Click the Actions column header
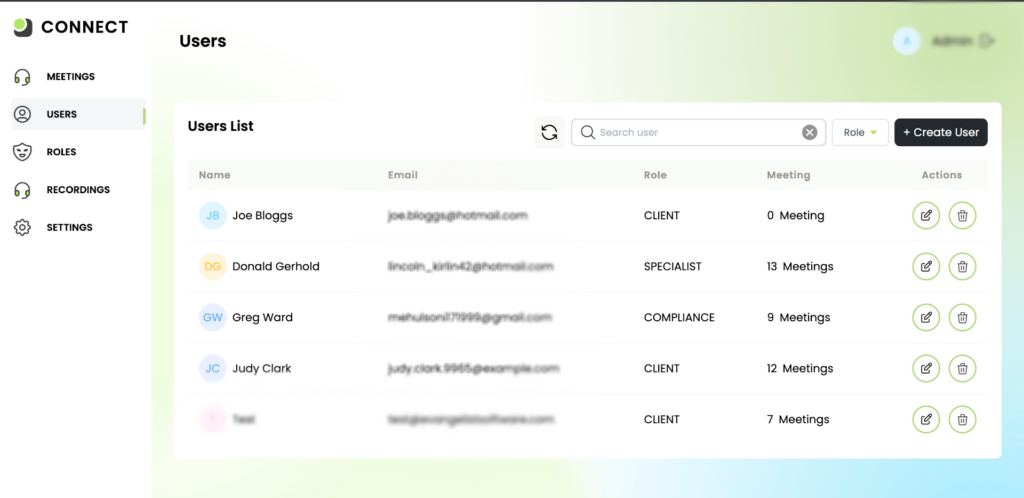Image resolution: width=1024 pixels, height=498 pixels. tap(942, 175)
